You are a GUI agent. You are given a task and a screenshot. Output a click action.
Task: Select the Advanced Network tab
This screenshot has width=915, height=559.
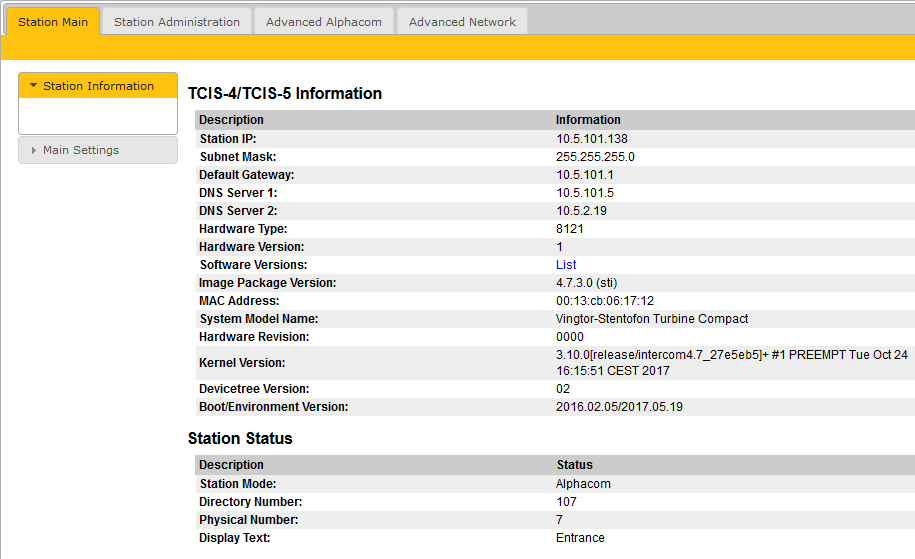click(462, 21)
